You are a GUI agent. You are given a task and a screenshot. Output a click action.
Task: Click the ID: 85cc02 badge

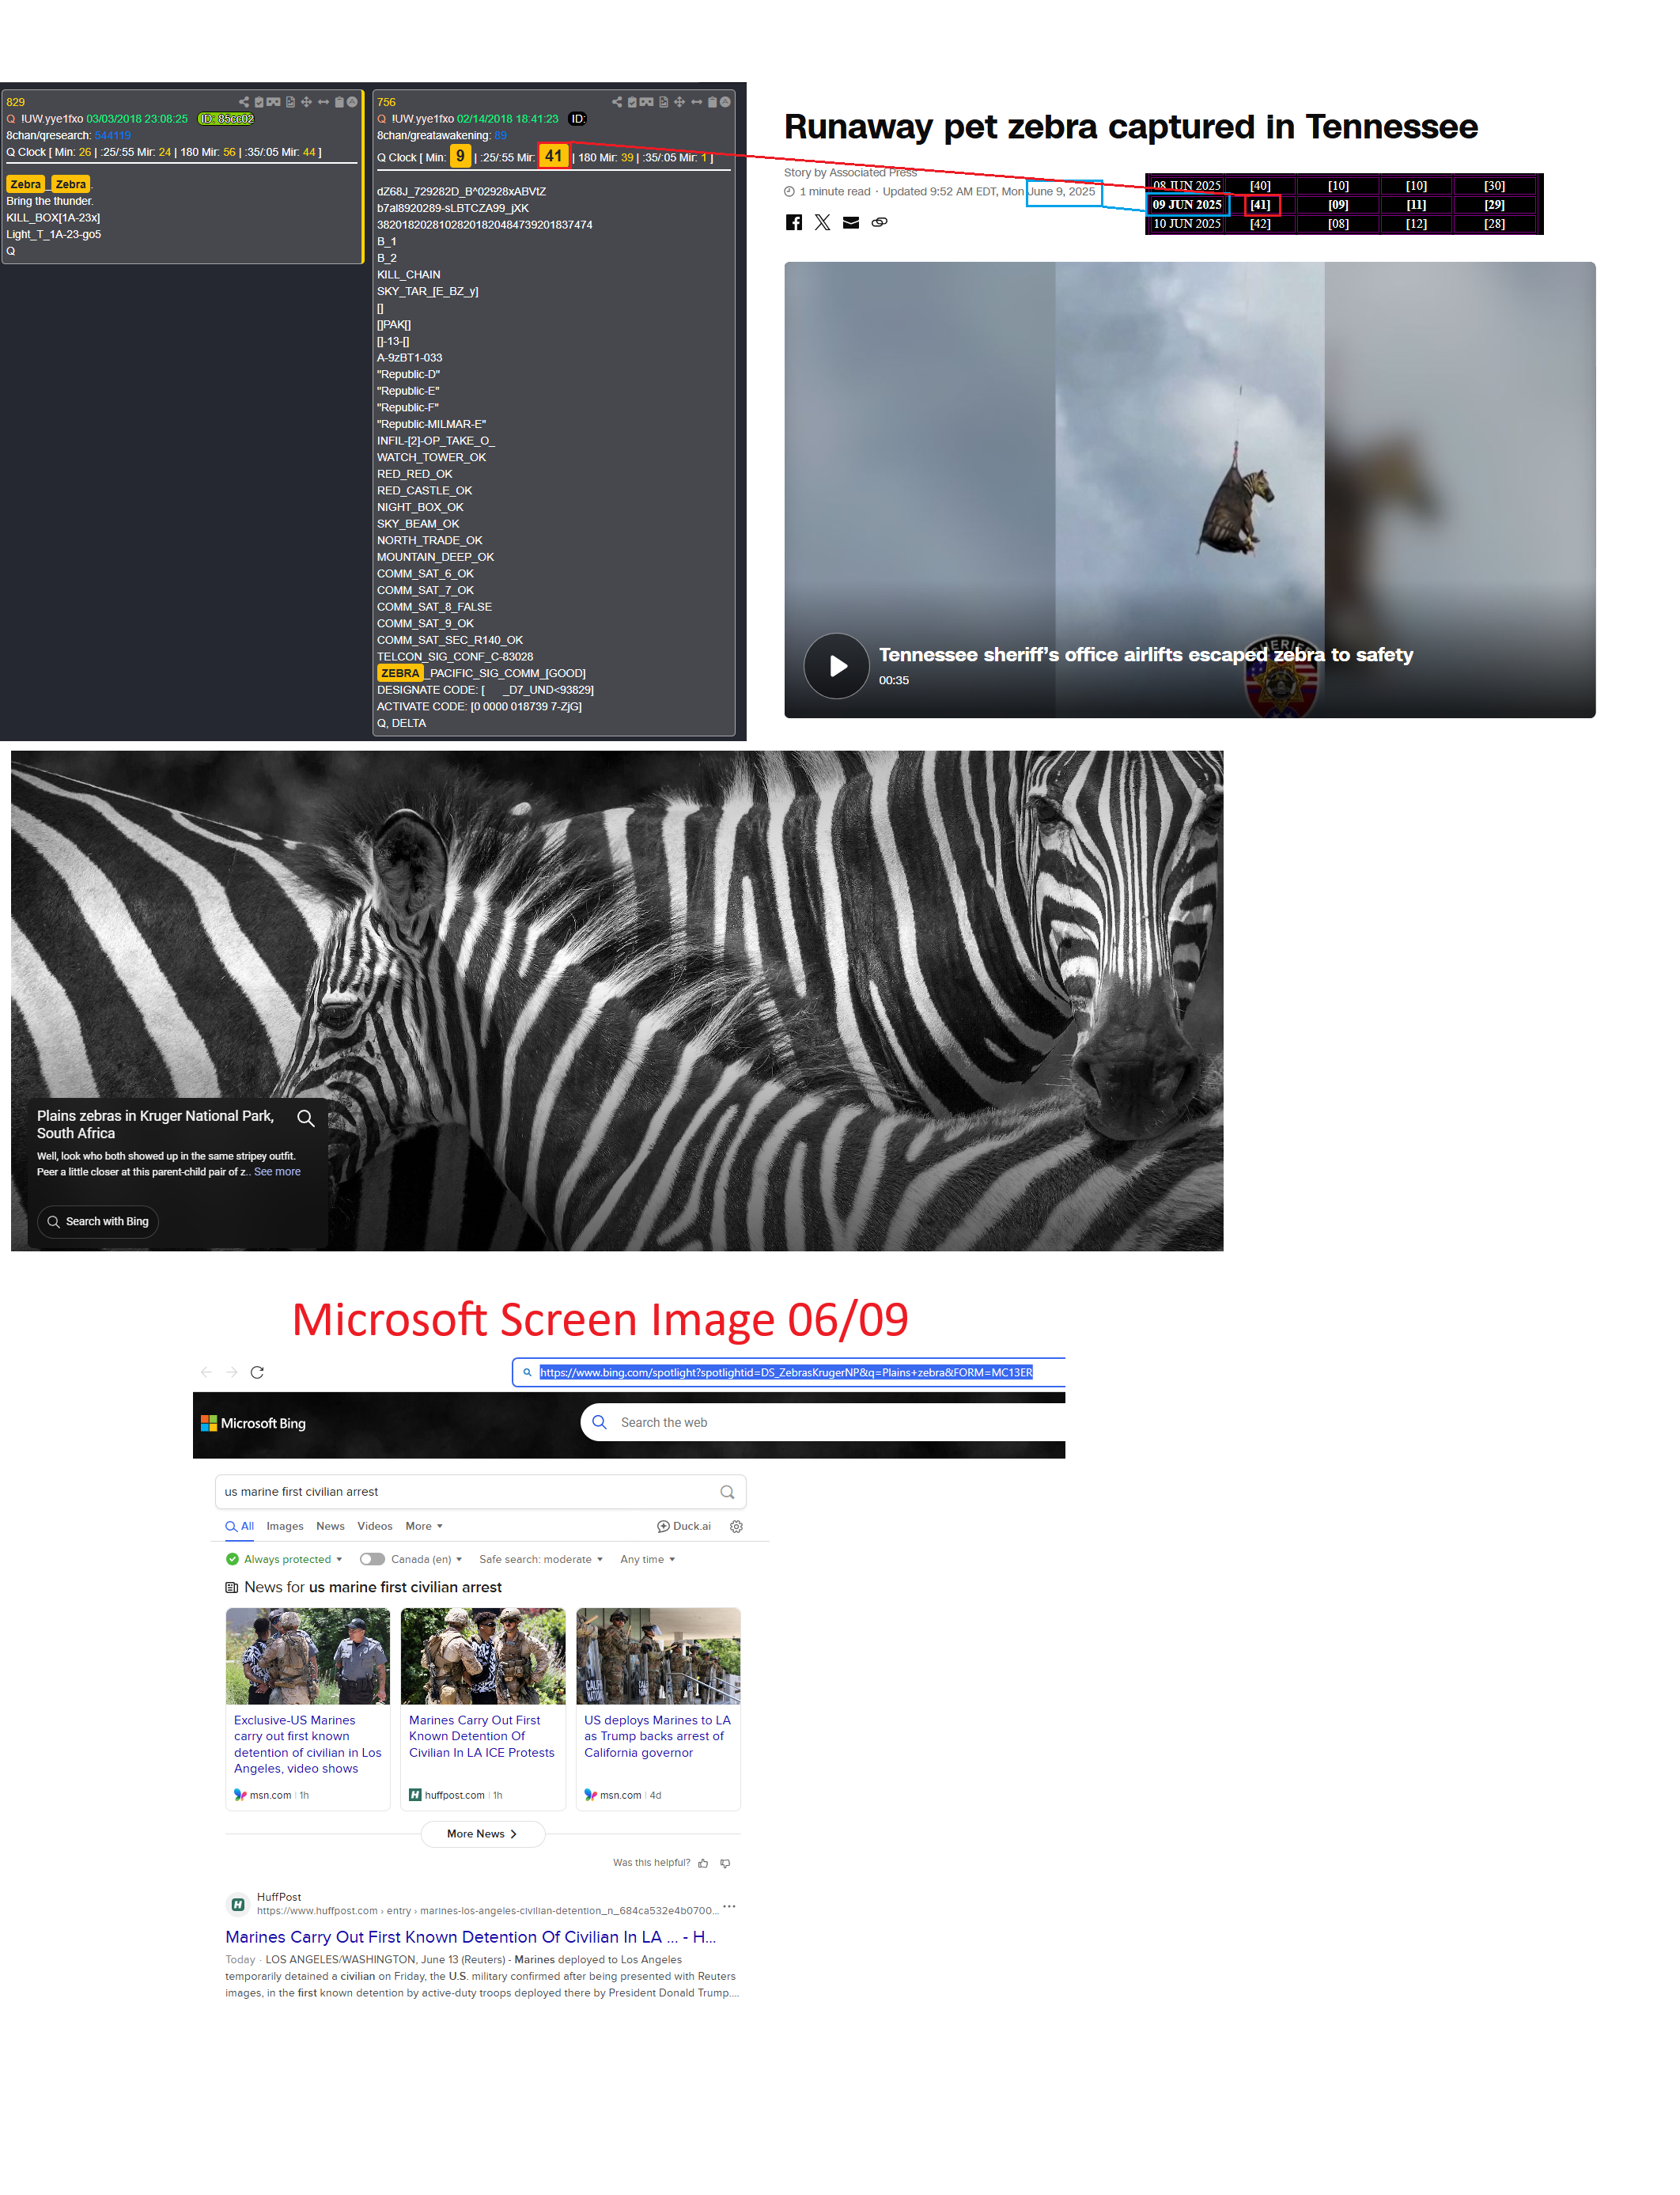tap(226, 119)
